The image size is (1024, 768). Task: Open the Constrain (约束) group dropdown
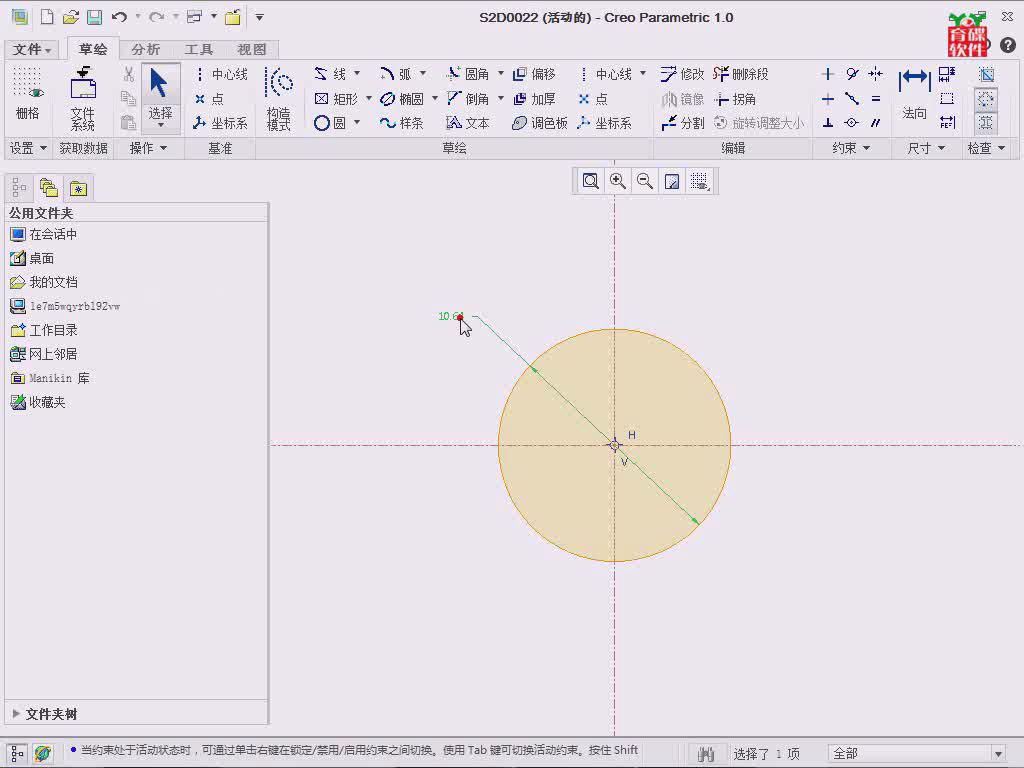click(x=851, y=148)
